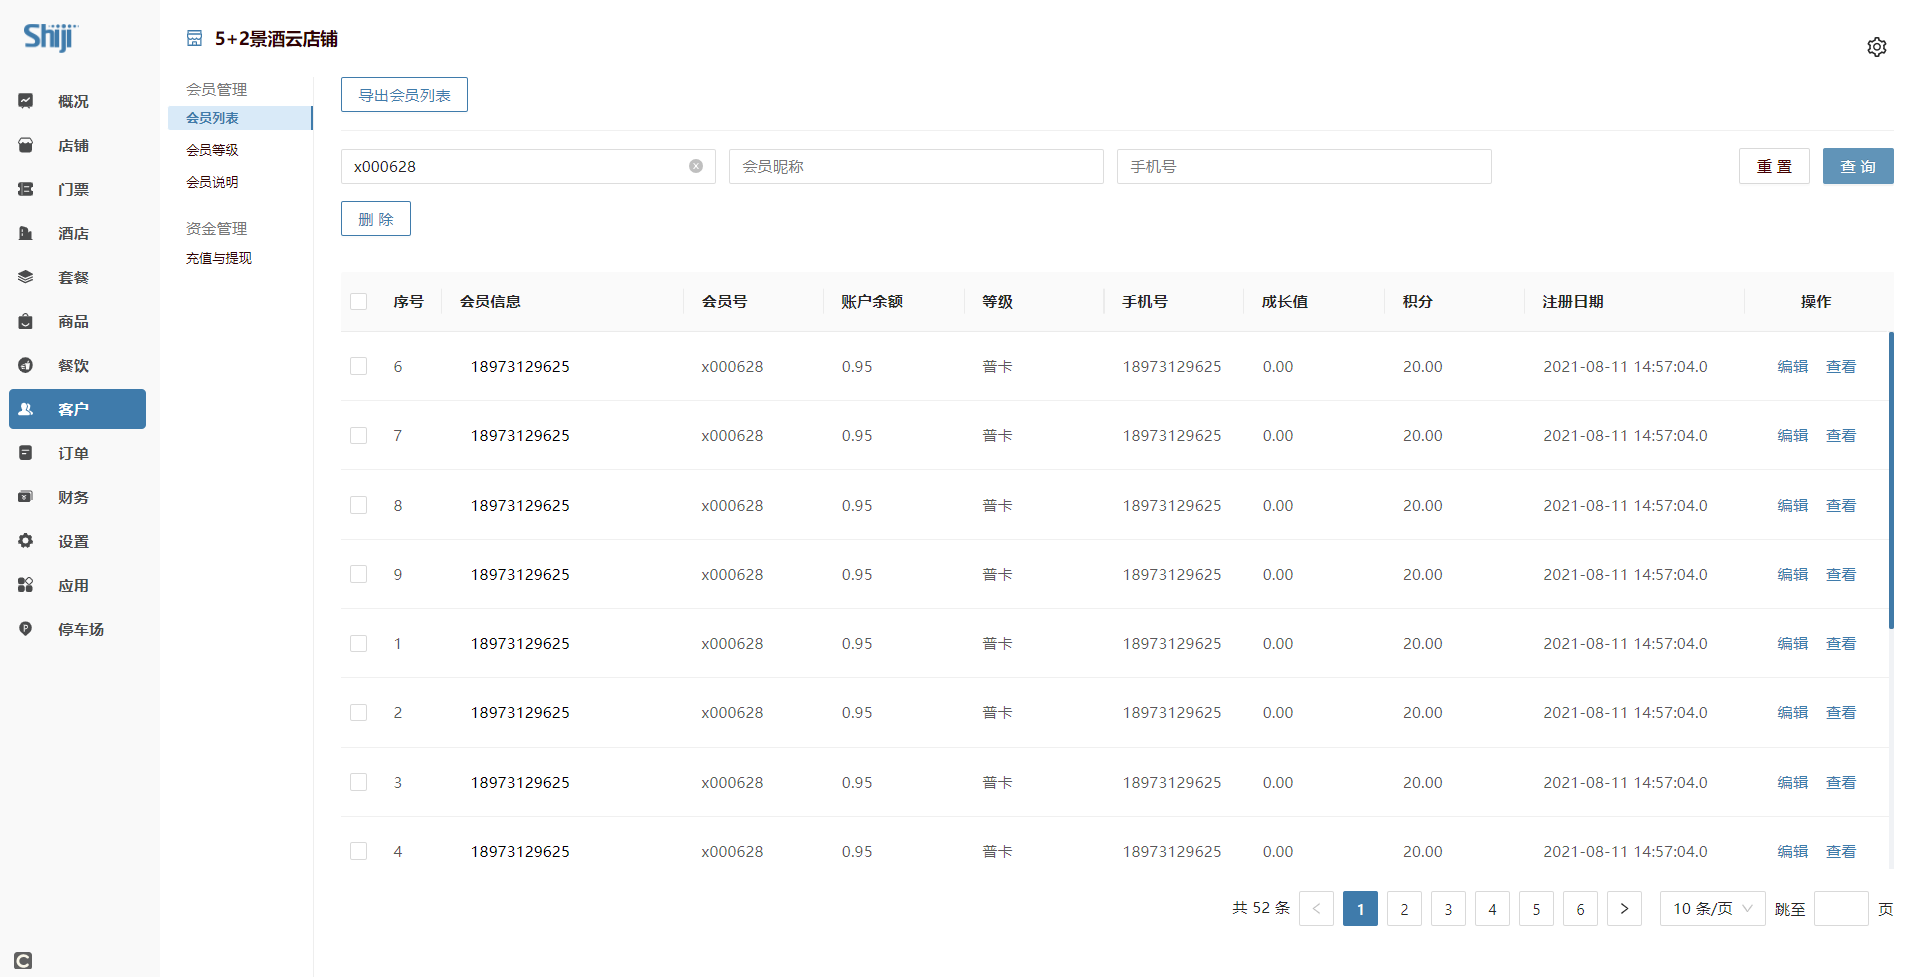Click 查看 for row 6
This screenshot has width=1920, height=977.
point(1841,366)
